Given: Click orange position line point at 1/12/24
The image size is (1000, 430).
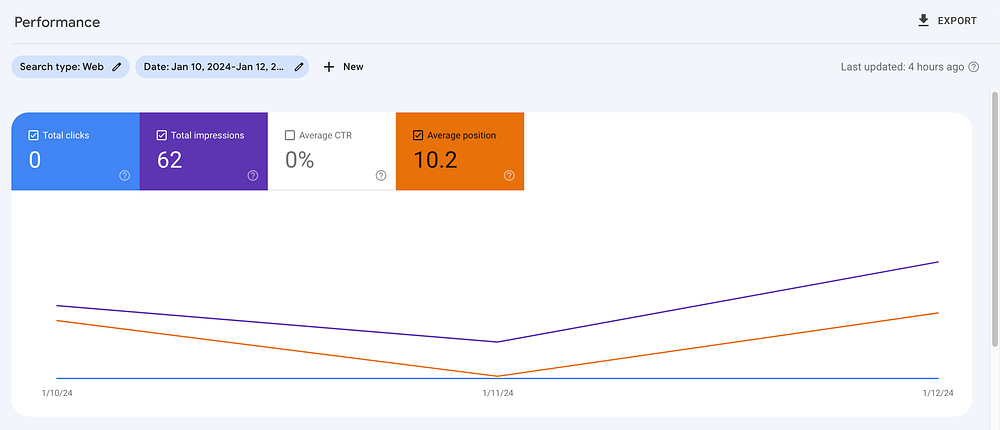Looking at the screenshot, I should click(x=938, y=313).
